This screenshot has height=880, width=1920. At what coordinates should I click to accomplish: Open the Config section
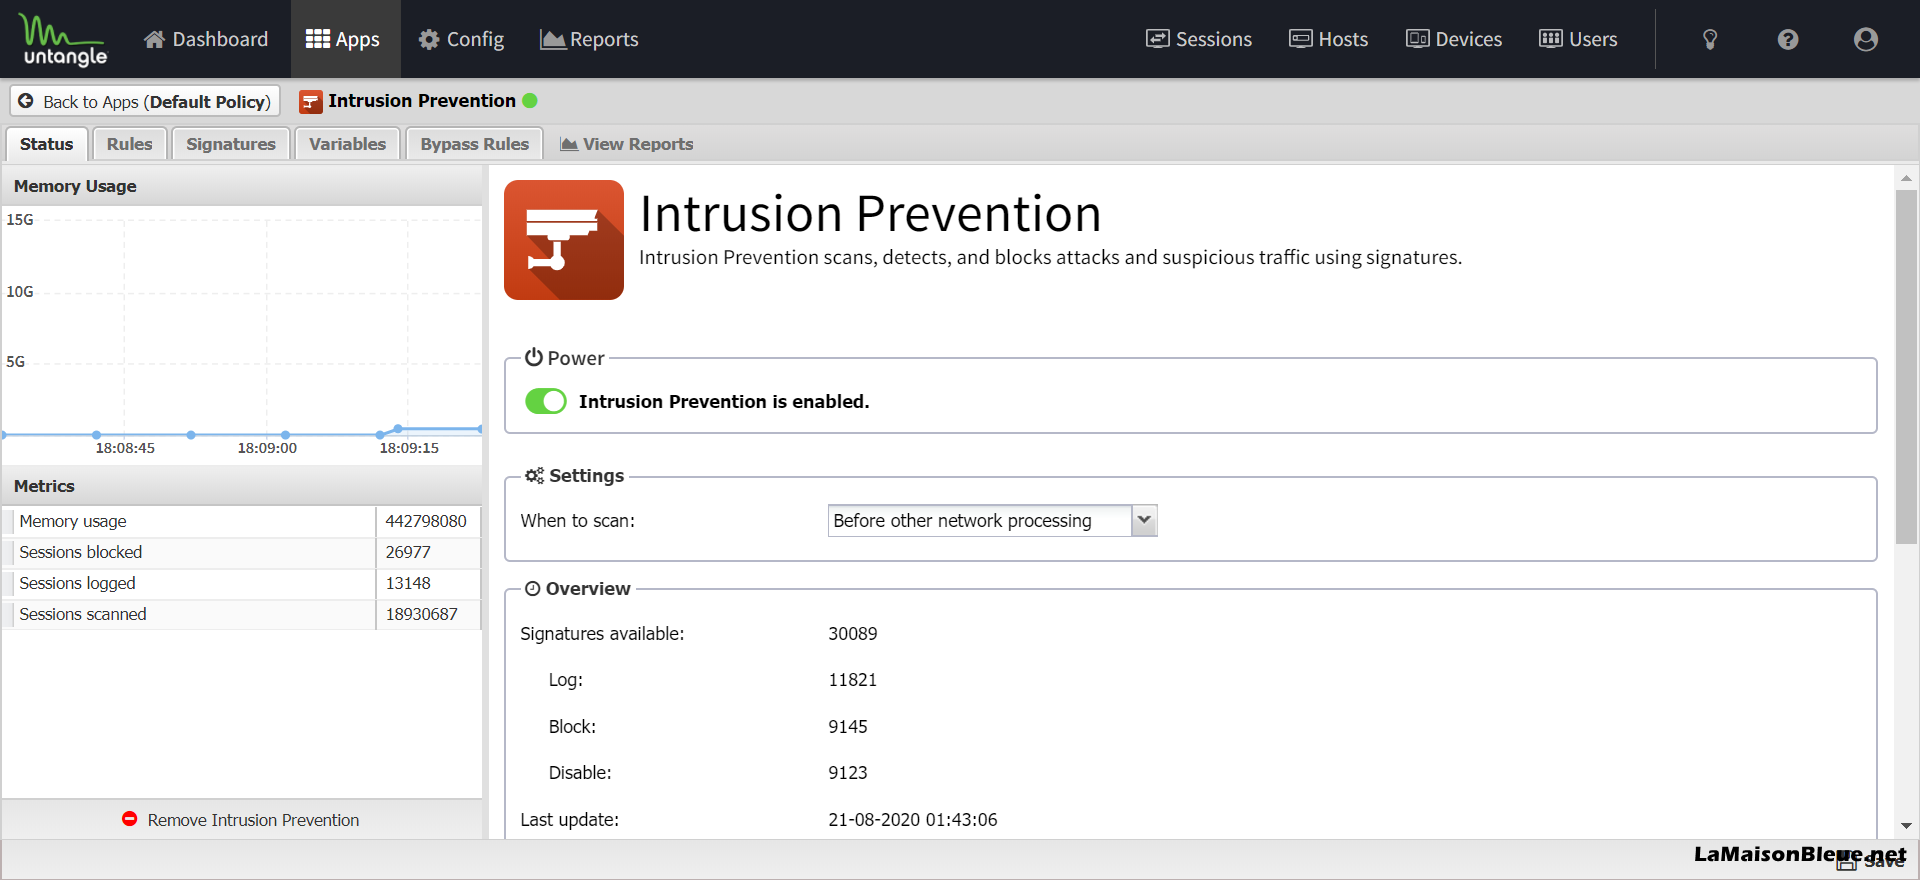click(x=461, y=39)
